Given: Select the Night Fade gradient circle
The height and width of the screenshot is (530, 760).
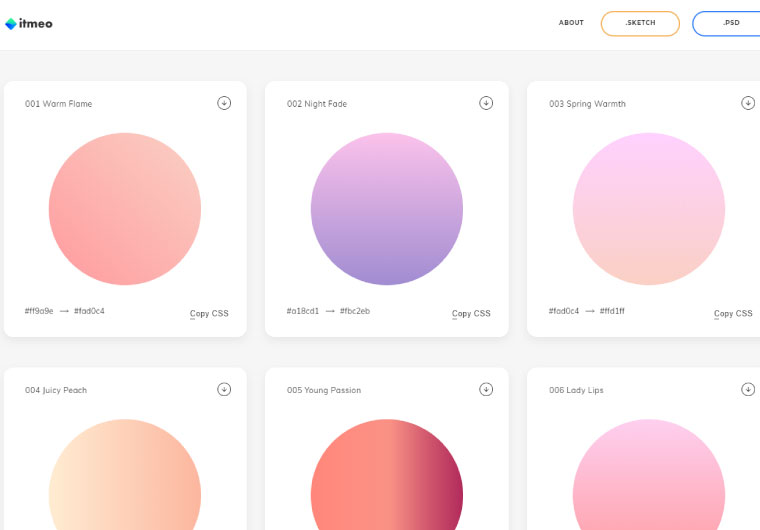Looking at the screenshot, I should (x=387, y=209).
